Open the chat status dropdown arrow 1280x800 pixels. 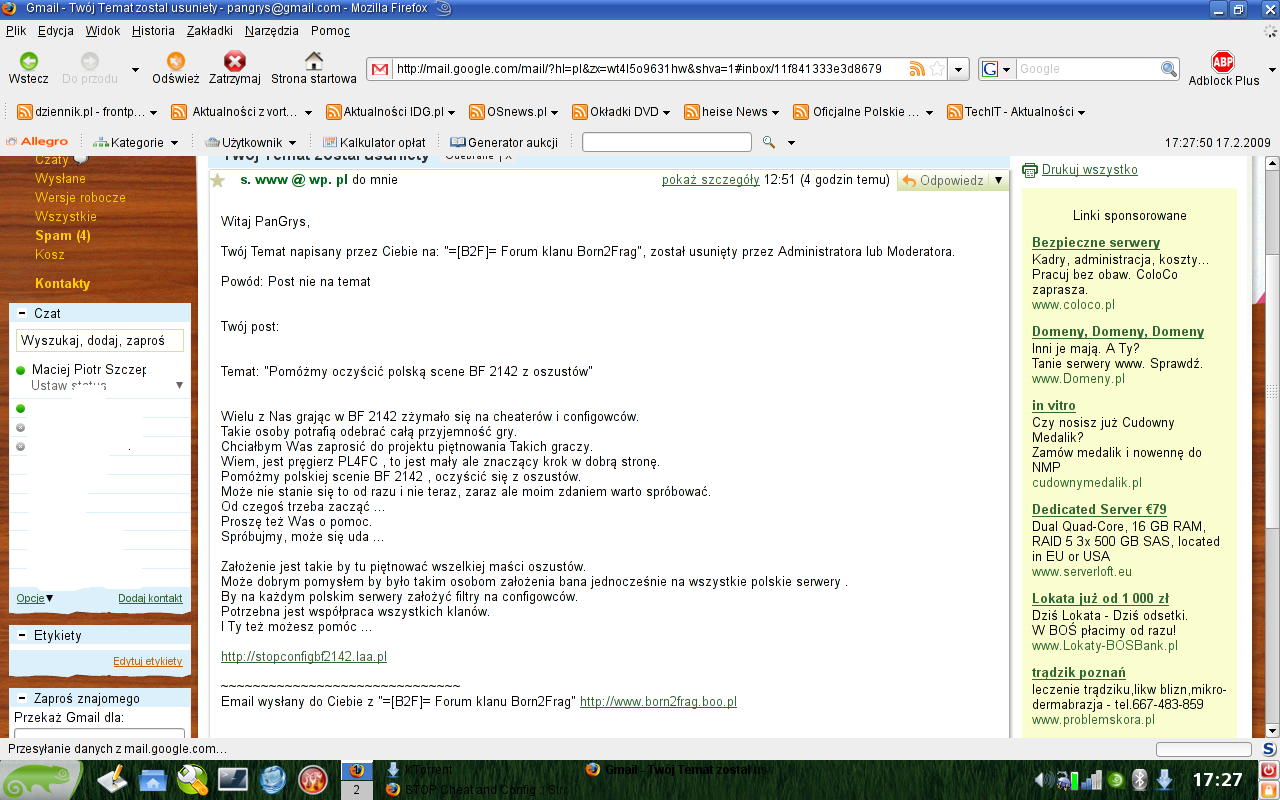coord(180,385)
